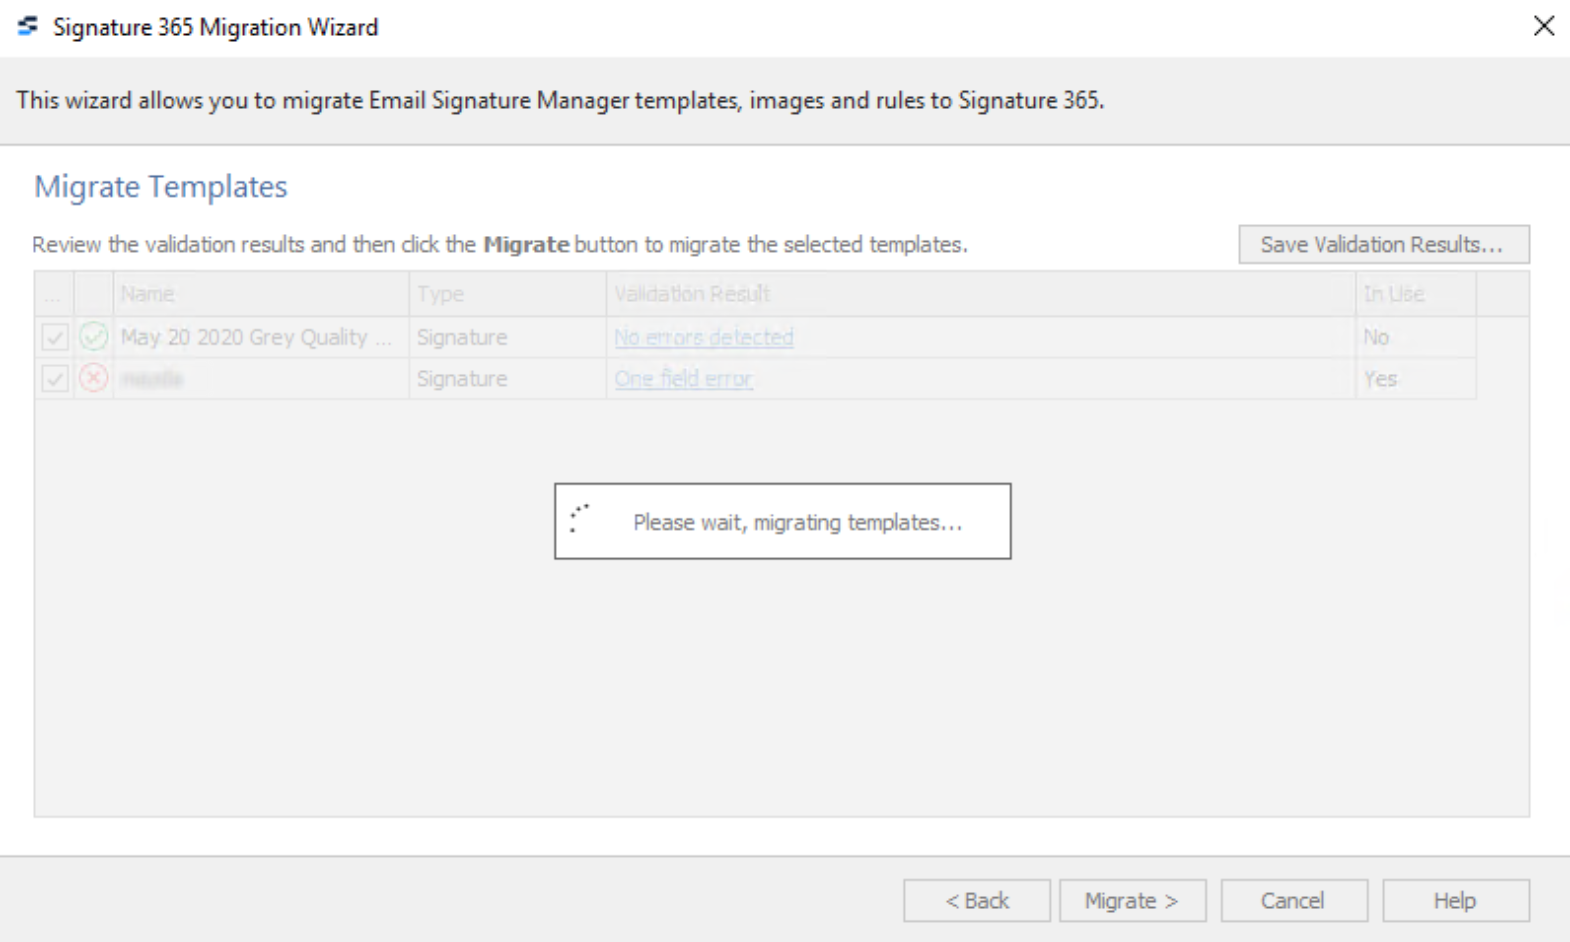
Task: Click the green success status icon for May 20 2020 template
Action: [x=94, y=337]
